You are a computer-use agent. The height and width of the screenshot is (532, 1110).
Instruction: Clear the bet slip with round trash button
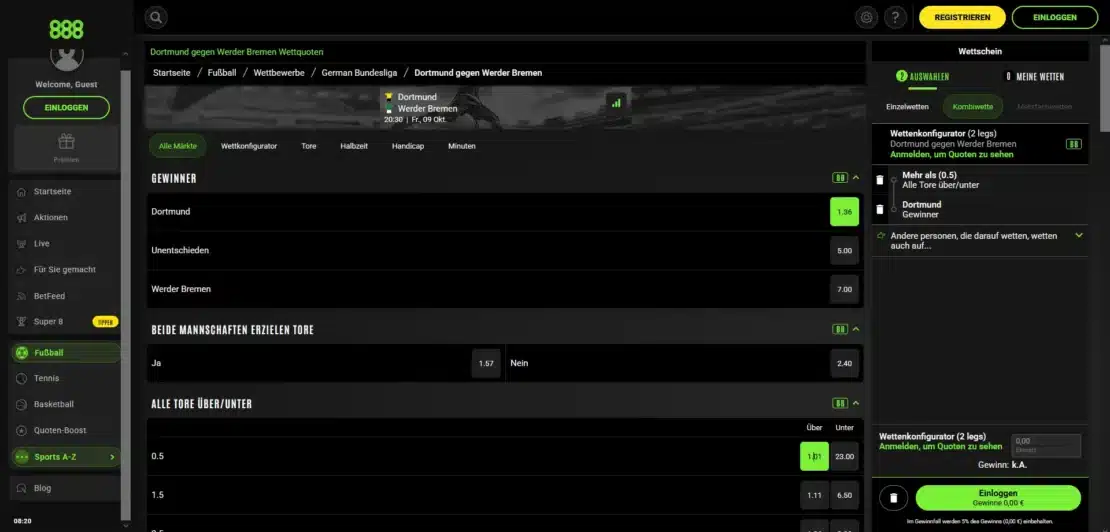[893, 498]
